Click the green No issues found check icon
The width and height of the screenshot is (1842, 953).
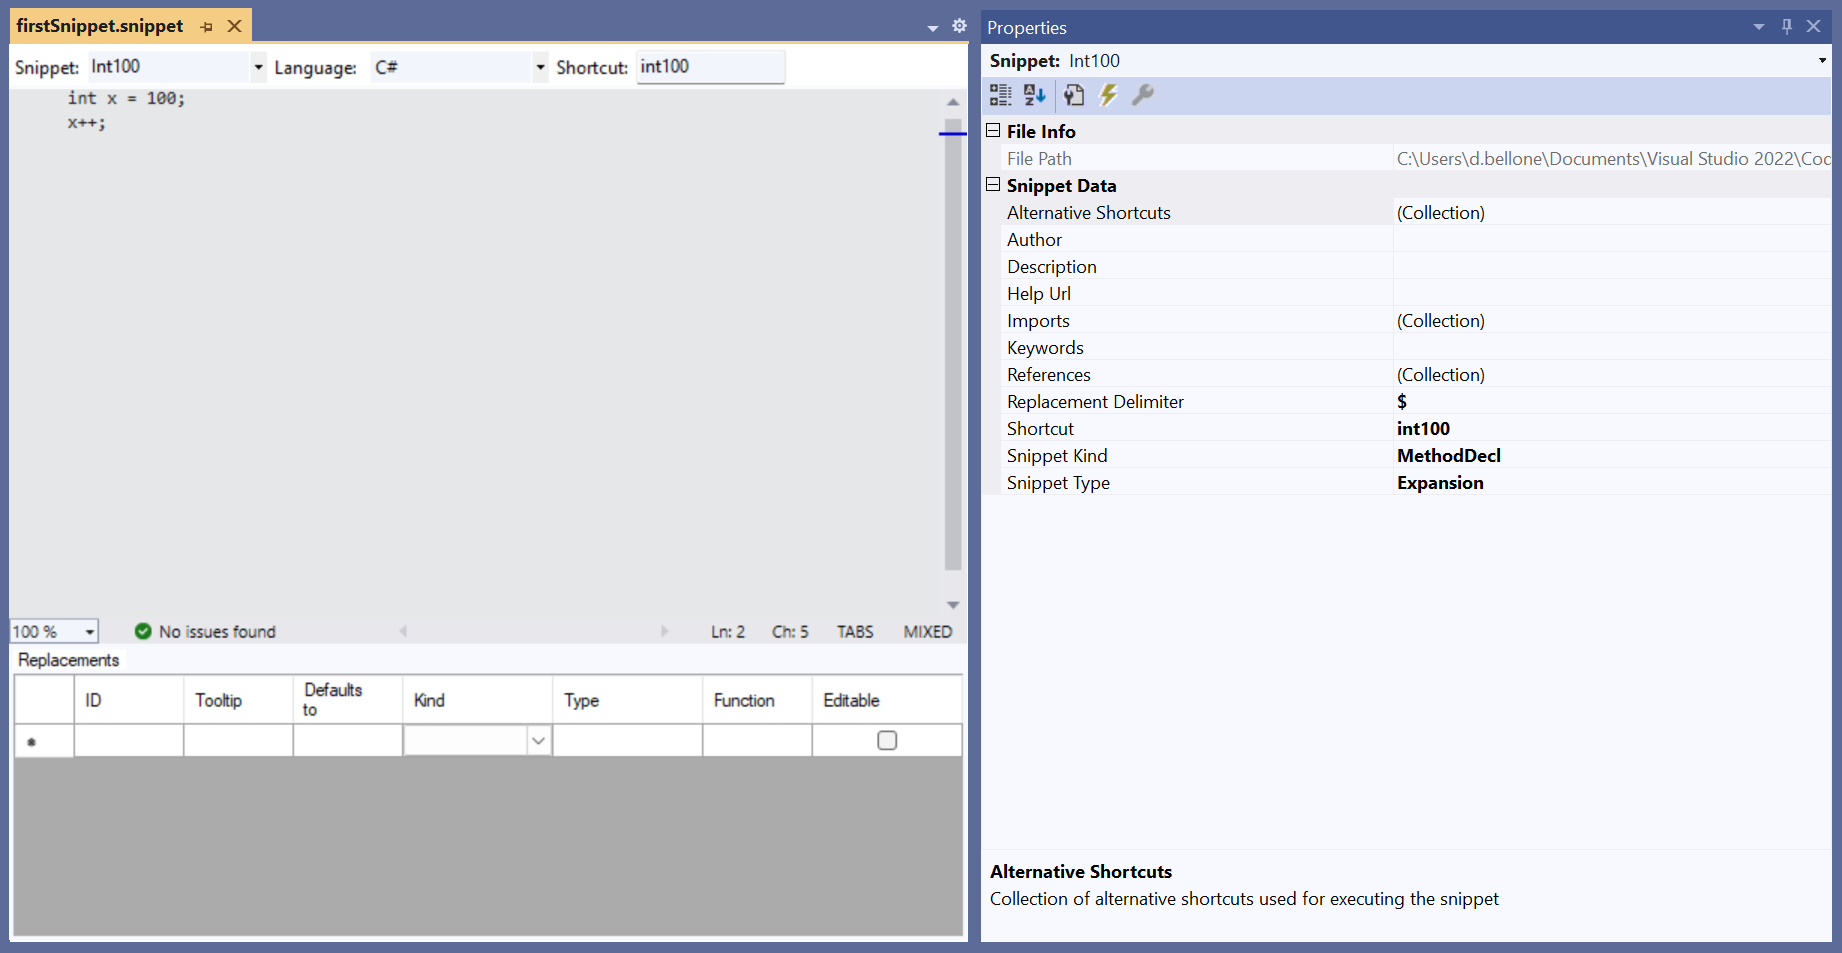(x=143, y=631)
